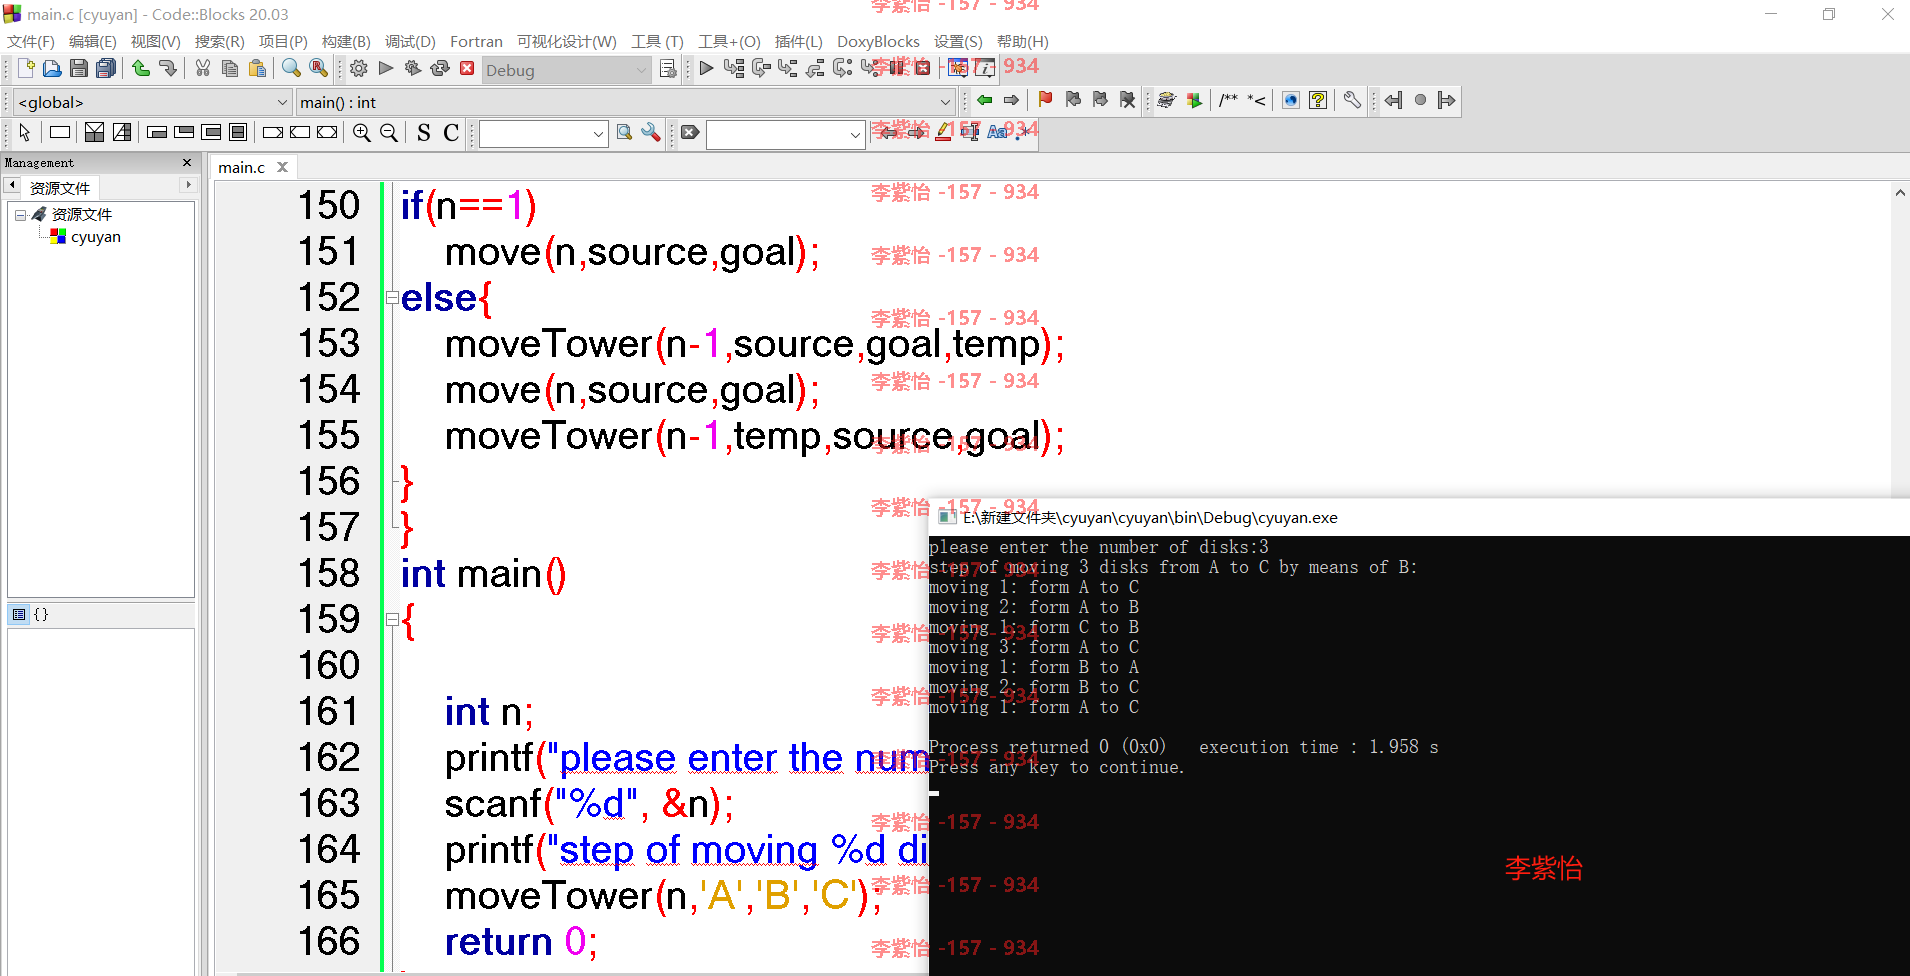Toggle selected-text-only search icon
1910x976 pixels.
(x=970, y=132)
